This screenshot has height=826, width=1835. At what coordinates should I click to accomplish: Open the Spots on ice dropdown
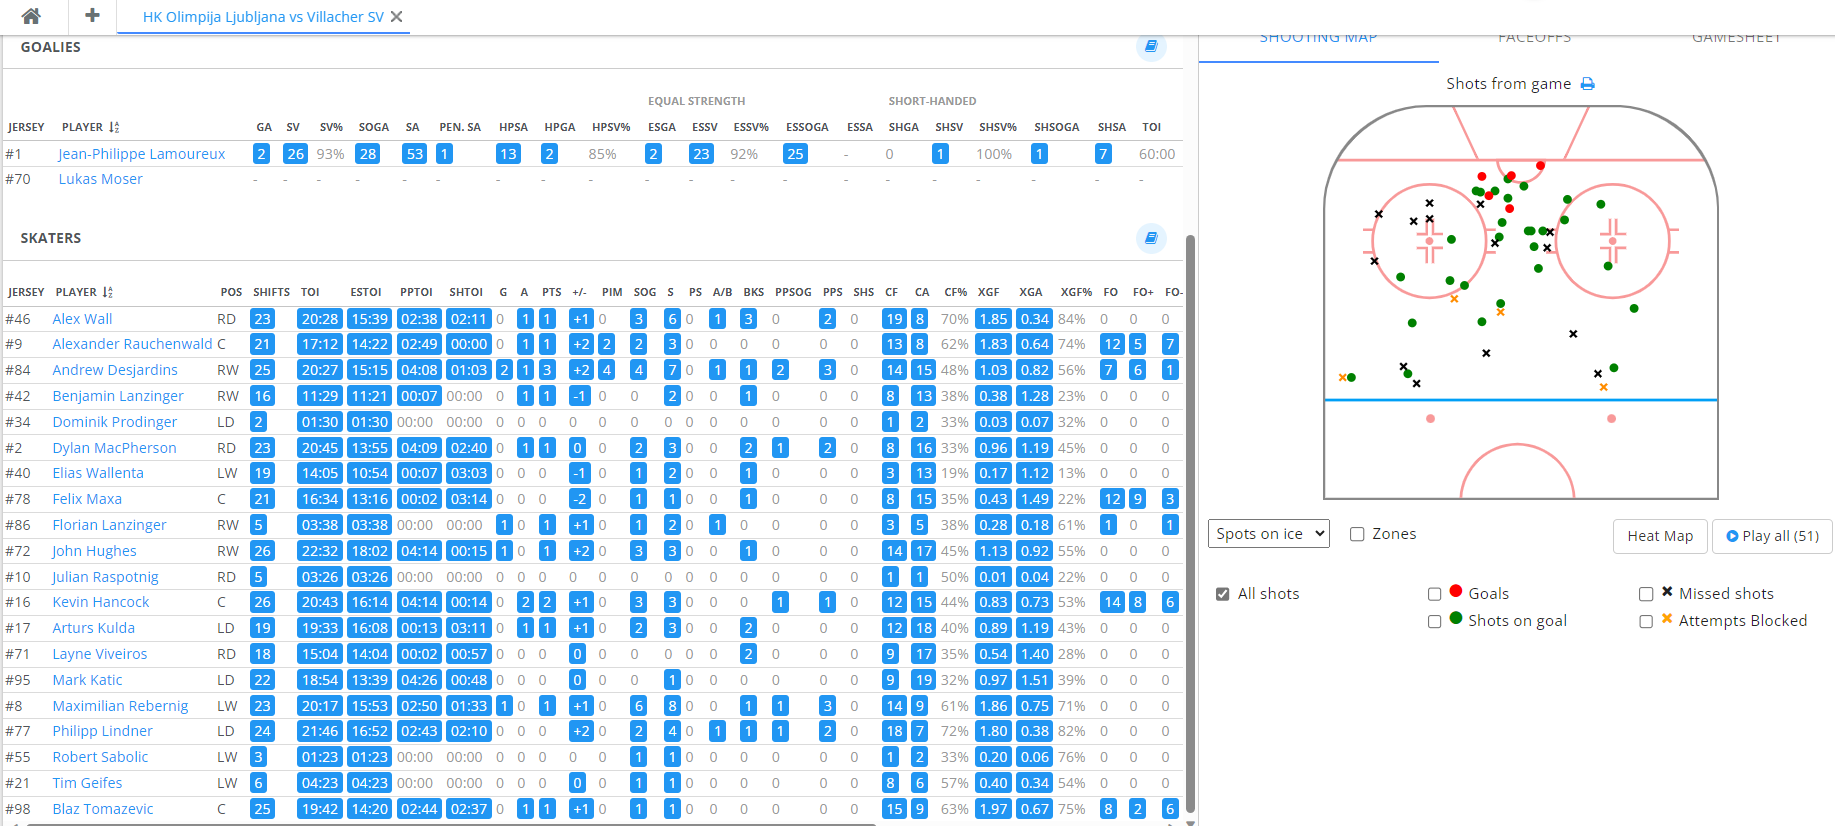coord(1268,534)
